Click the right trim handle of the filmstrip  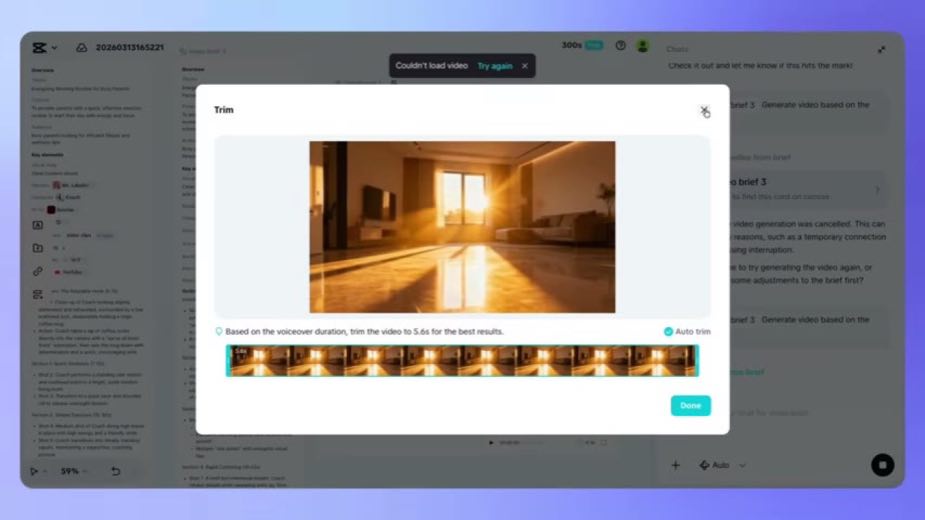[697, 361]
